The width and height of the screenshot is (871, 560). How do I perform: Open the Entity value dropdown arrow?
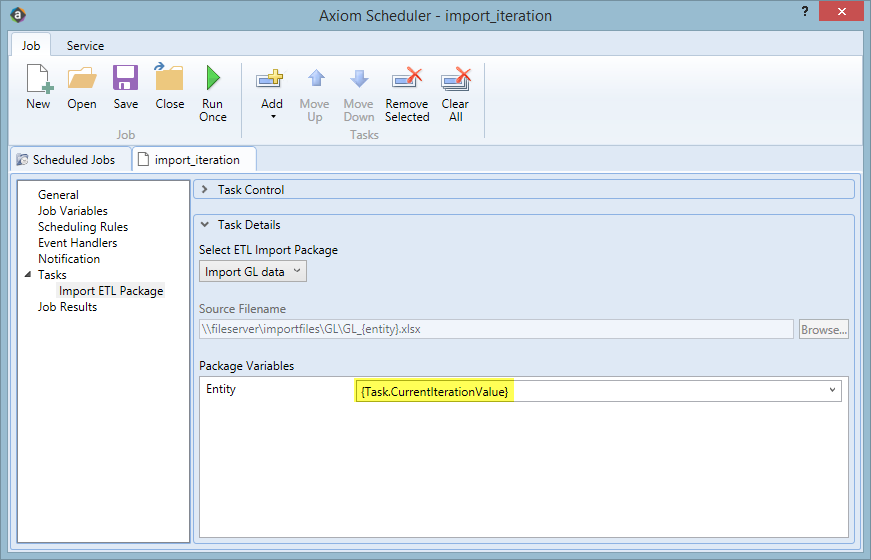point(832,390)
